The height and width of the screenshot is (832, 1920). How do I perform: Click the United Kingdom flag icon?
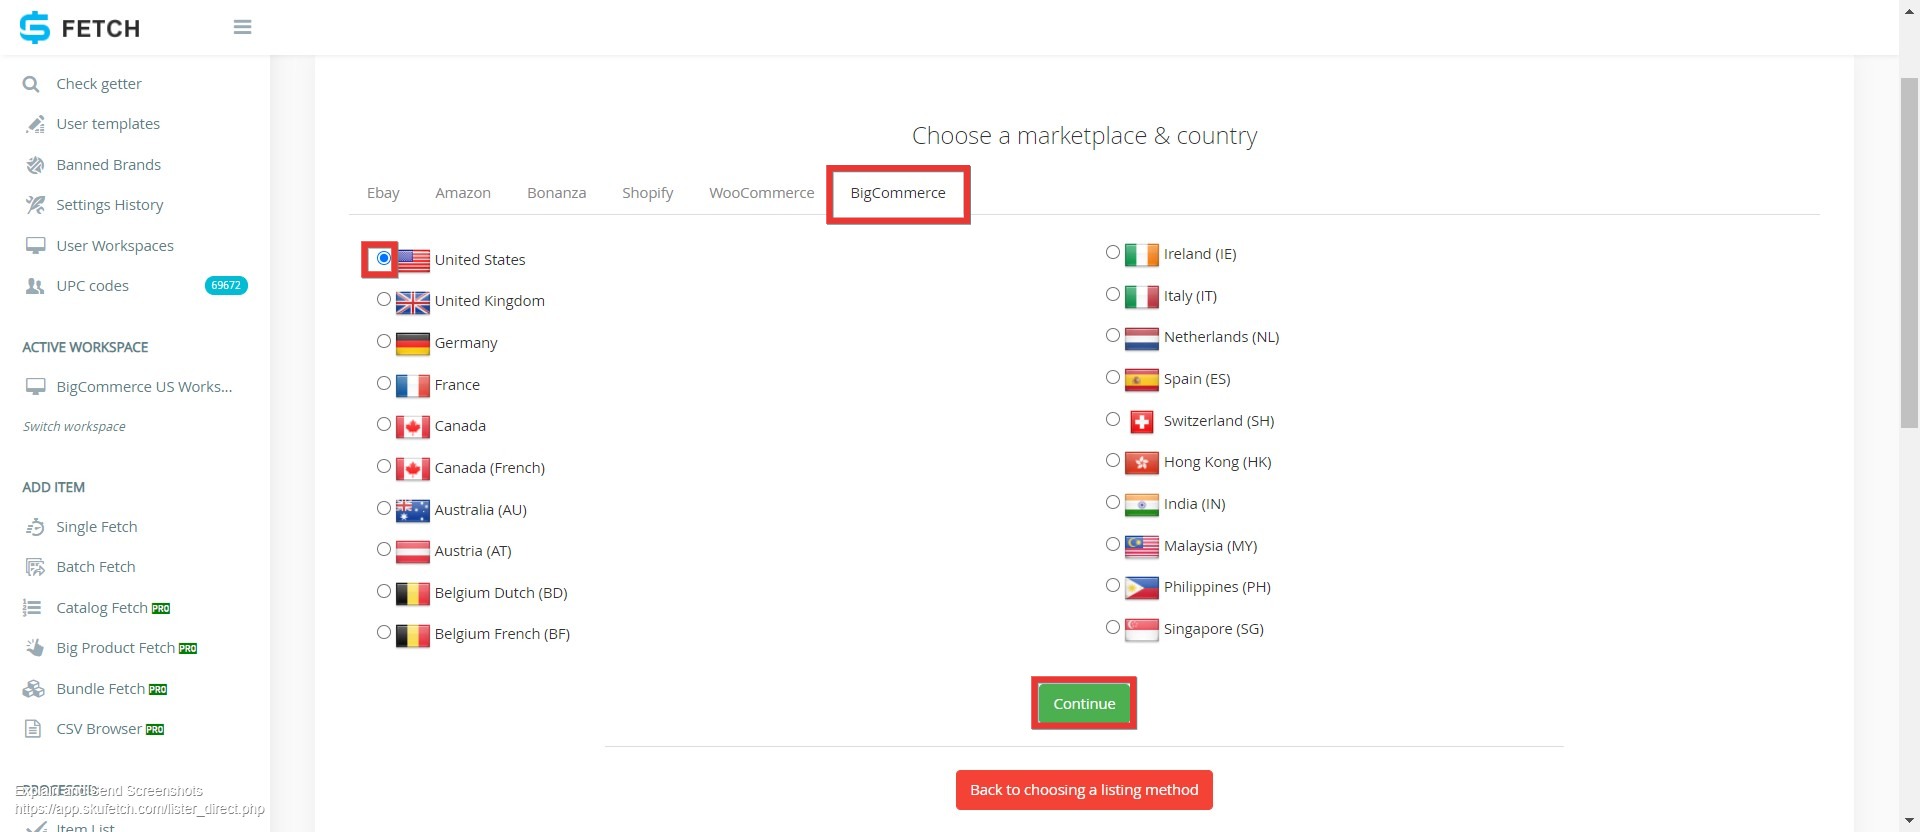pyautogui.click(x=413, y=302)
